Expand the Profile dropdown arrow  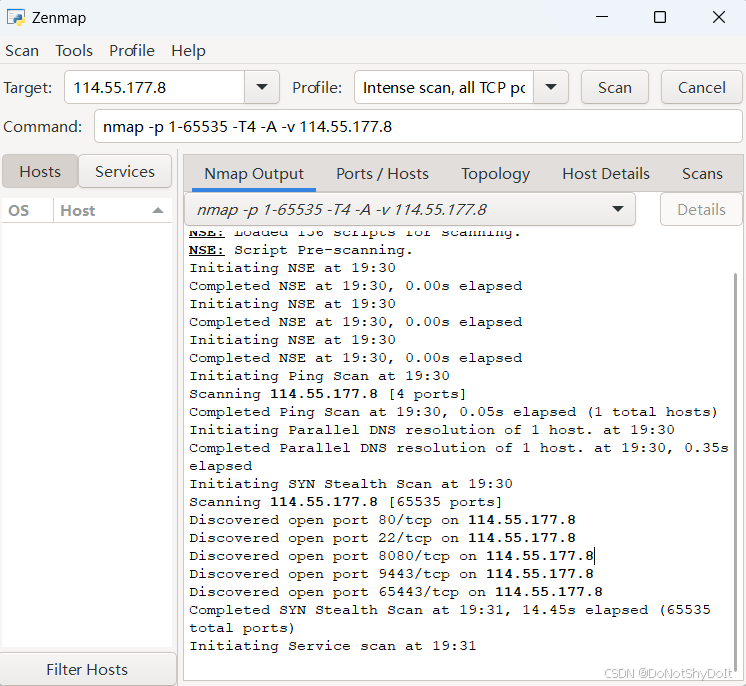click(551, 88)
